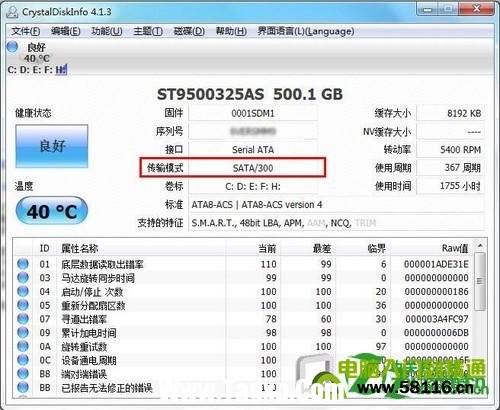Select the C: D: E: F: H: drive tab
Image resolution: width=500 pixels, height=410 pixels.
(37, 70)
